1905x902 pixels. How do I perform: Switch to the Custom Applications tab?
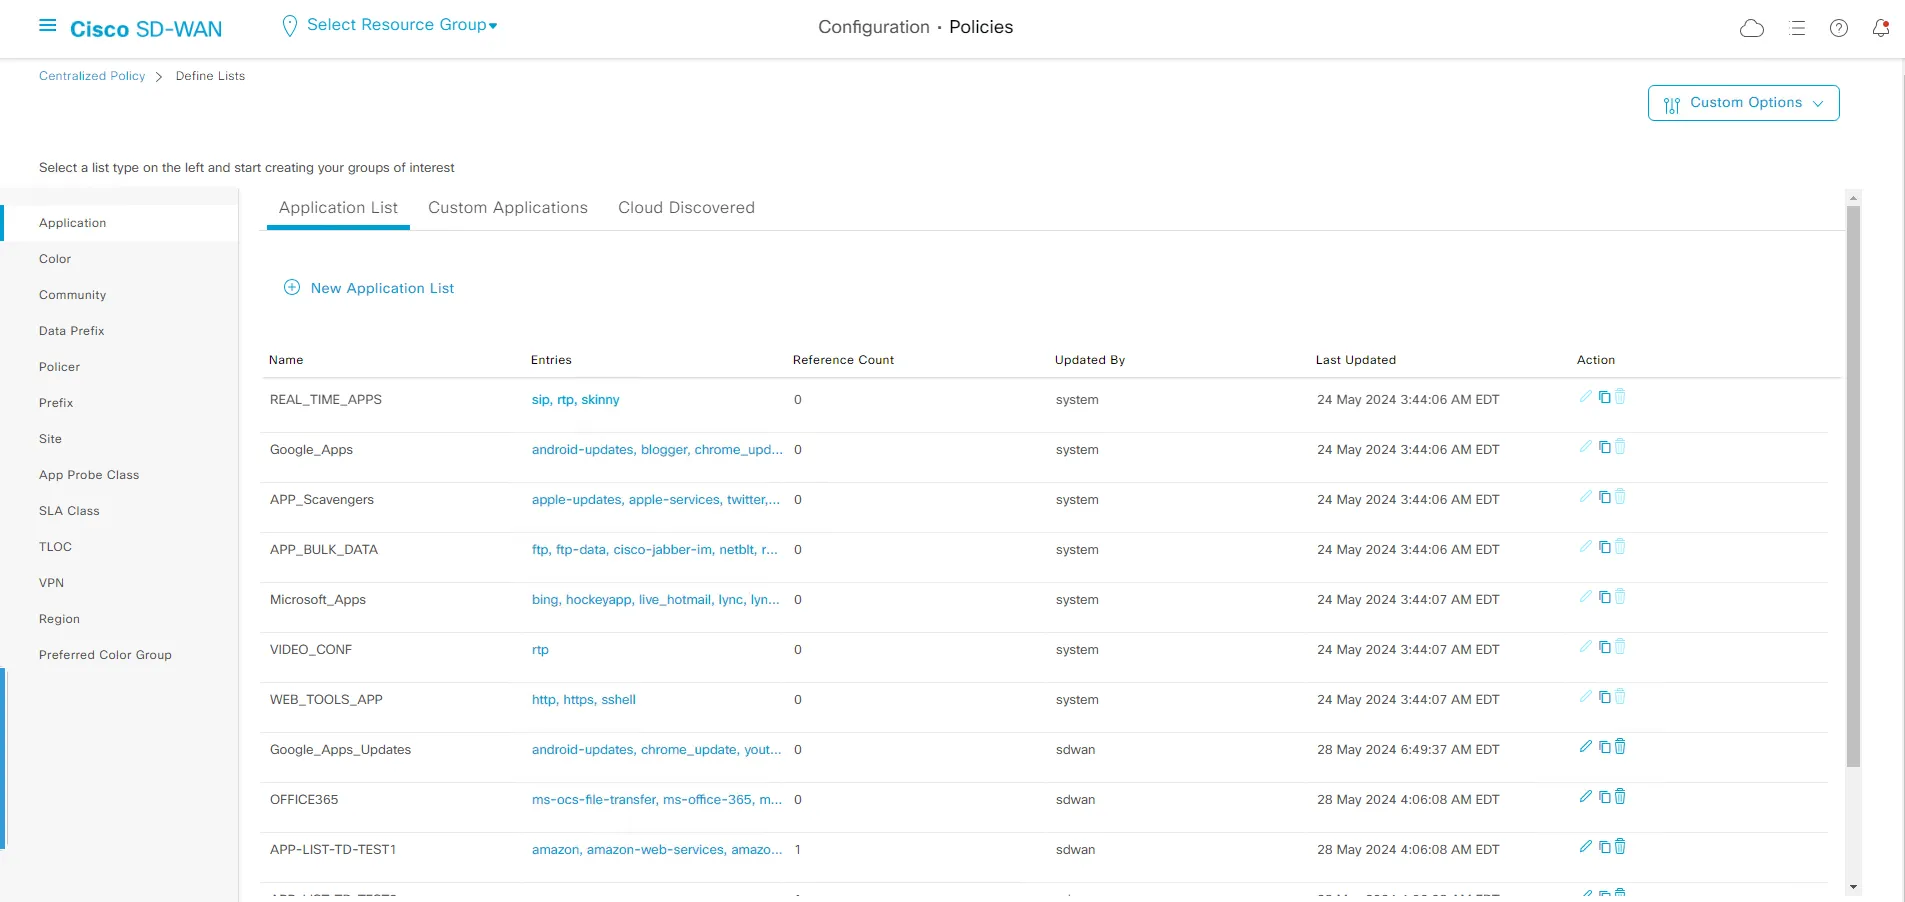tap(507, 207)
